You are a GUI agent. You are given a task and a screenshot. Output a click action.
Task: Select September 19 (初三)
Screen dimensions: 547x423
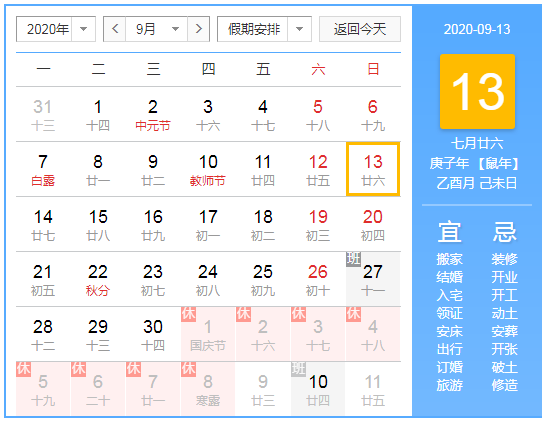[318, 225]
